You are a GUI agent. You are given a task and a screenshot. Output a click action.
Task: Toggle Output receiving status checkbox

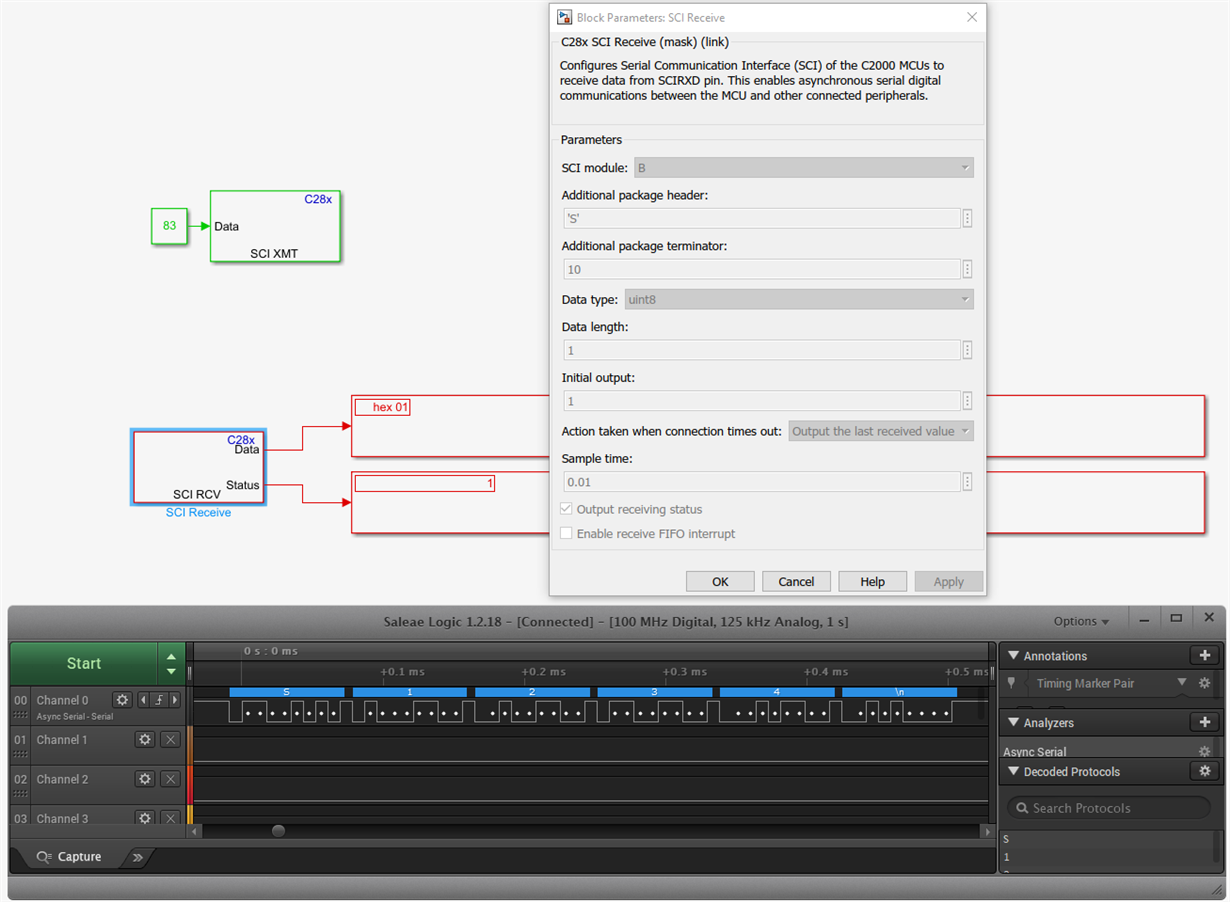566,509
